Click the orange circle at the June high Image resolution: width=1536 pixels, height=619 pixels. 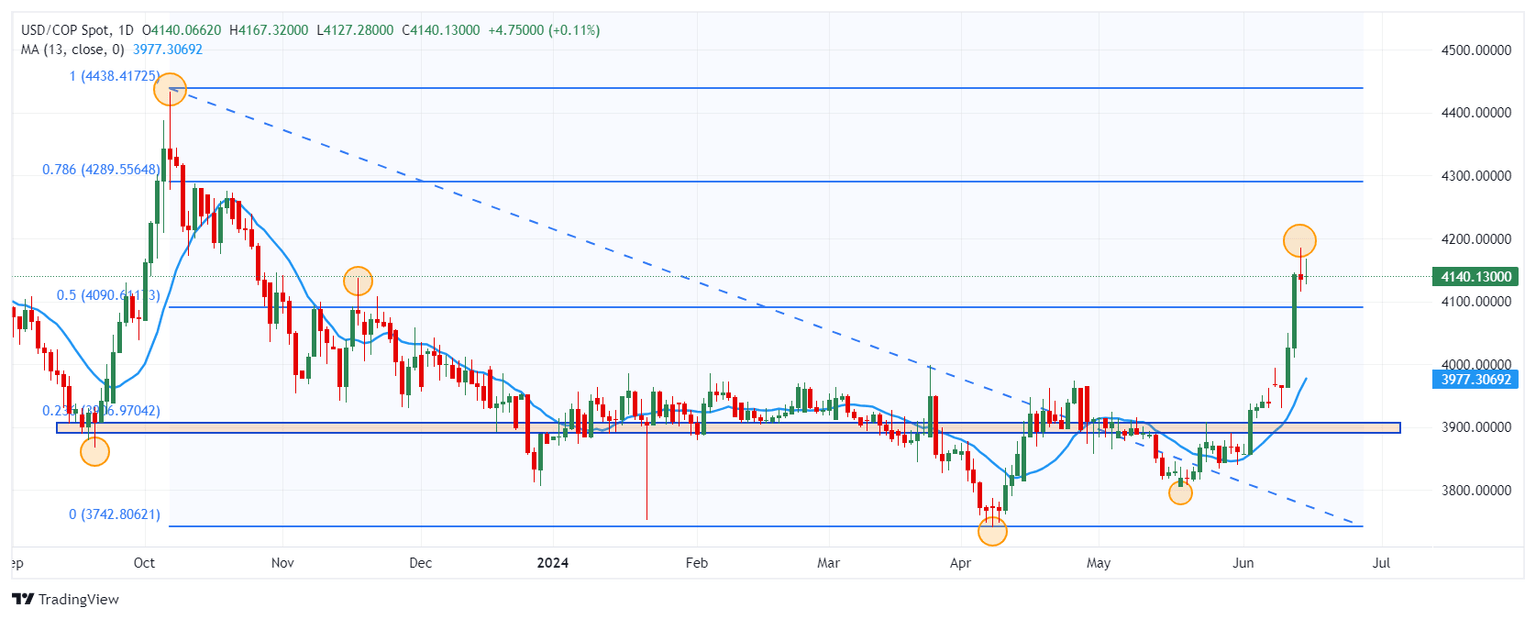1299,240
